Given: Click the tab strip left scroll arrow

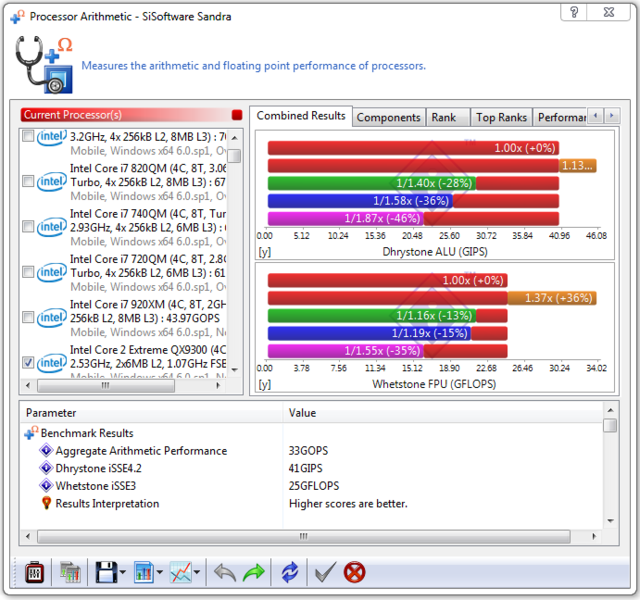Looking at the screenshot, I should [x=596, y=116].
